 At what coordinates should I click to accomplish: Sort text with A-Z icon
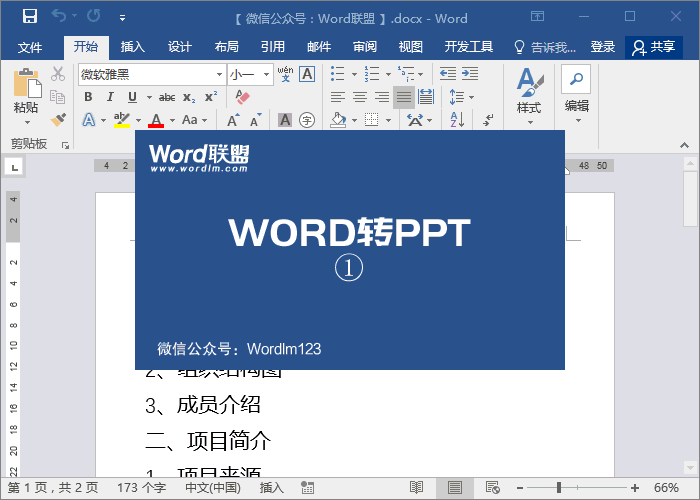click(x=457, y=120)
